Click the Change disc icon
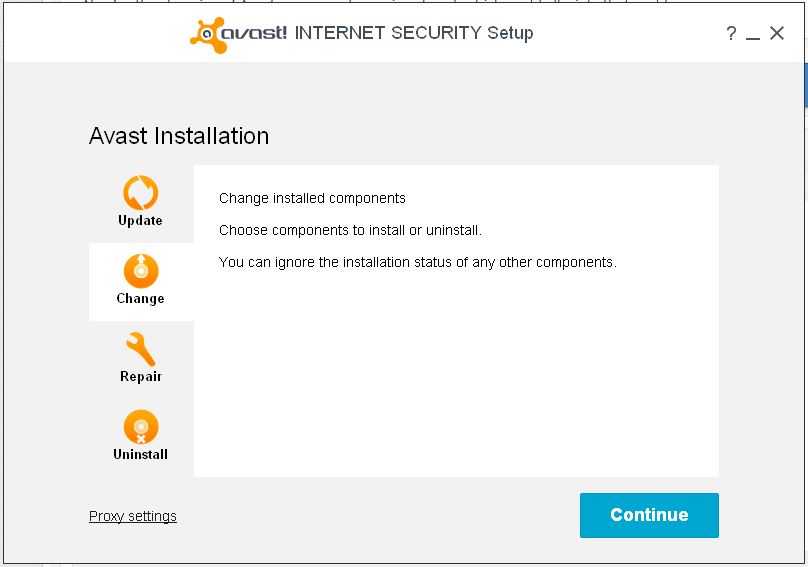808x567 pixels. click(x=141, y=271)
